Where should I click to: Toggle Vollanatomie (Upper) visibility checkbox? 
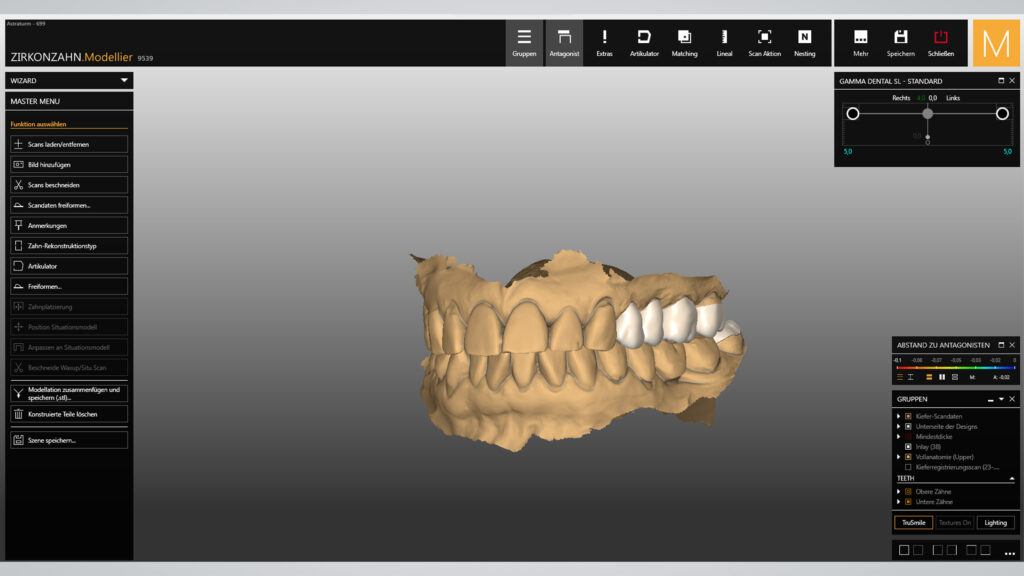pos(908,457)
